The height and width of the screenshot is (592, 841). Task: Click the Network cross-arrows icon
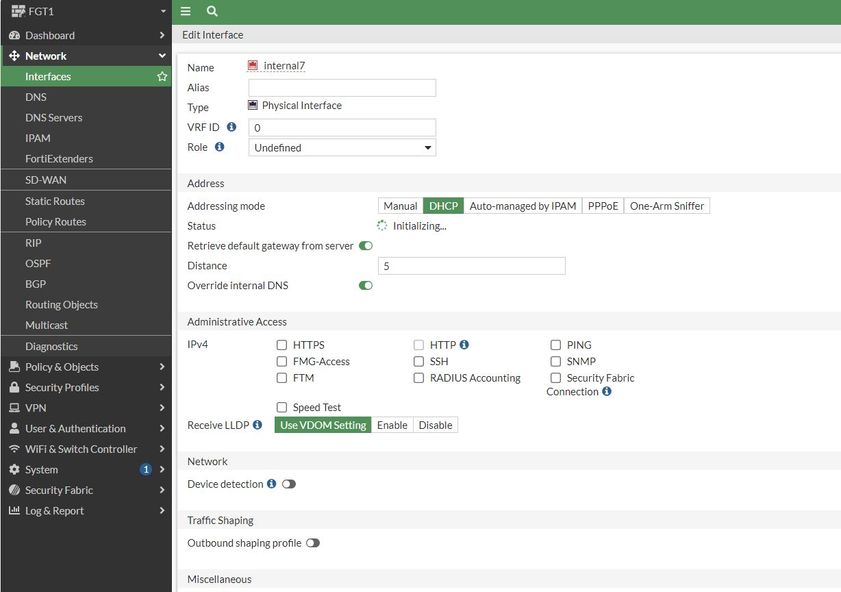click(x=14, y=56)
